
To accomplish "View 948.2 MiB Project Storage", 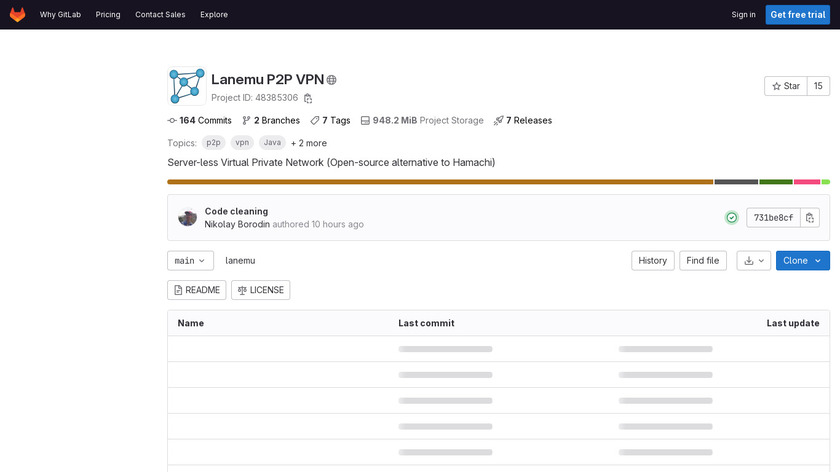I will click(x=422, y=121).
